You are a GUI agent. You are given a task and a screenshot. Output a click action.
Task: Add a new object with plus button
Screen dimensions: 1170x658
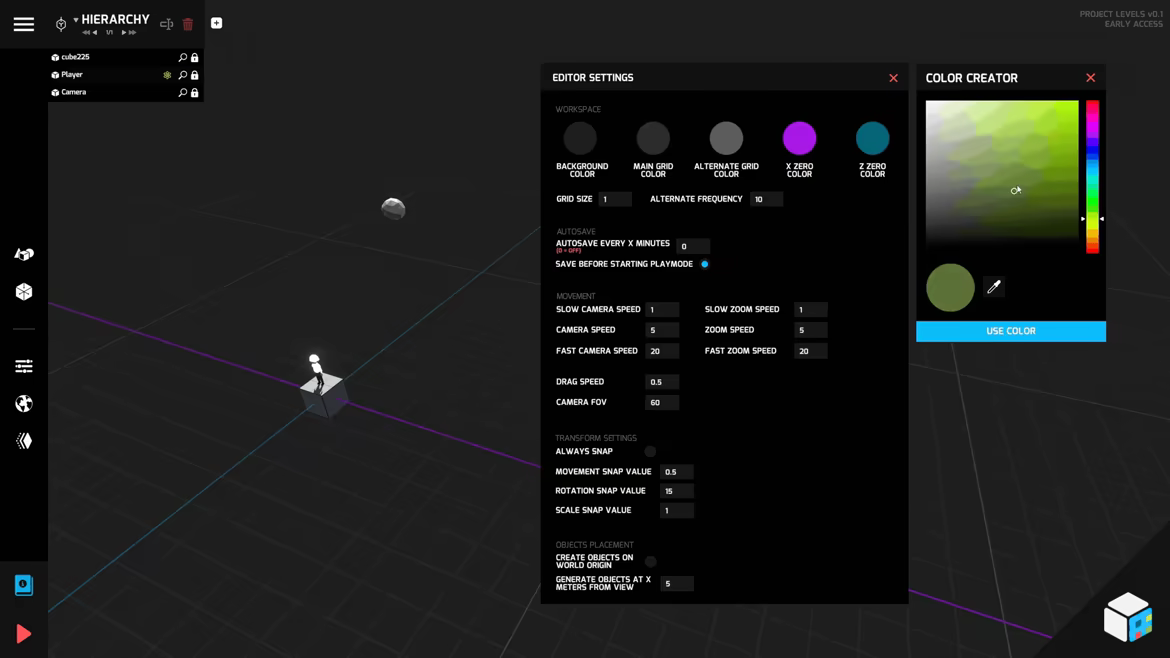coord(216,23)
